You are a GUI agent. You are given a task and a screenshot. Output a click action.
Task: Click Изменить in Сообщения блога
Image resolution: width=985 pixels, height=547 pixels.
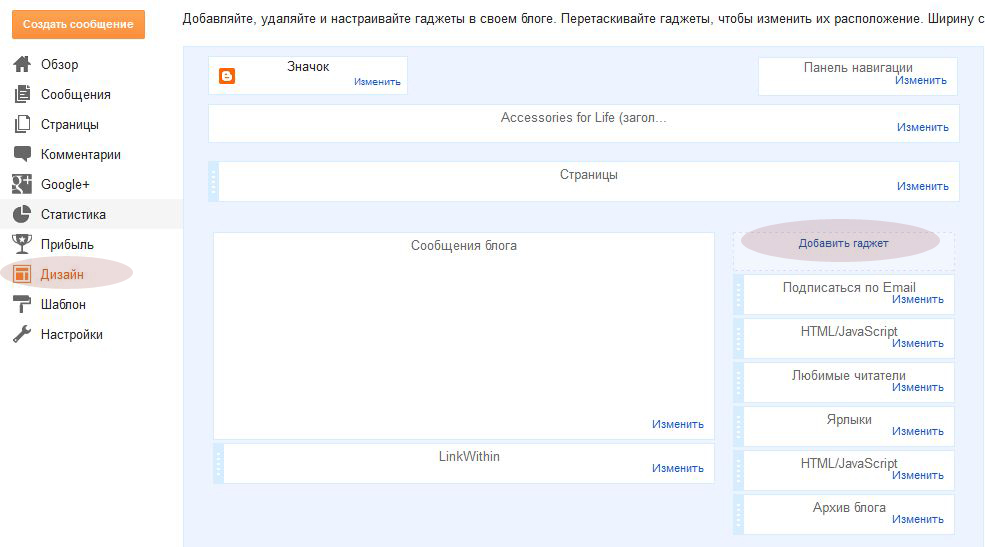(x=677, y=424)
